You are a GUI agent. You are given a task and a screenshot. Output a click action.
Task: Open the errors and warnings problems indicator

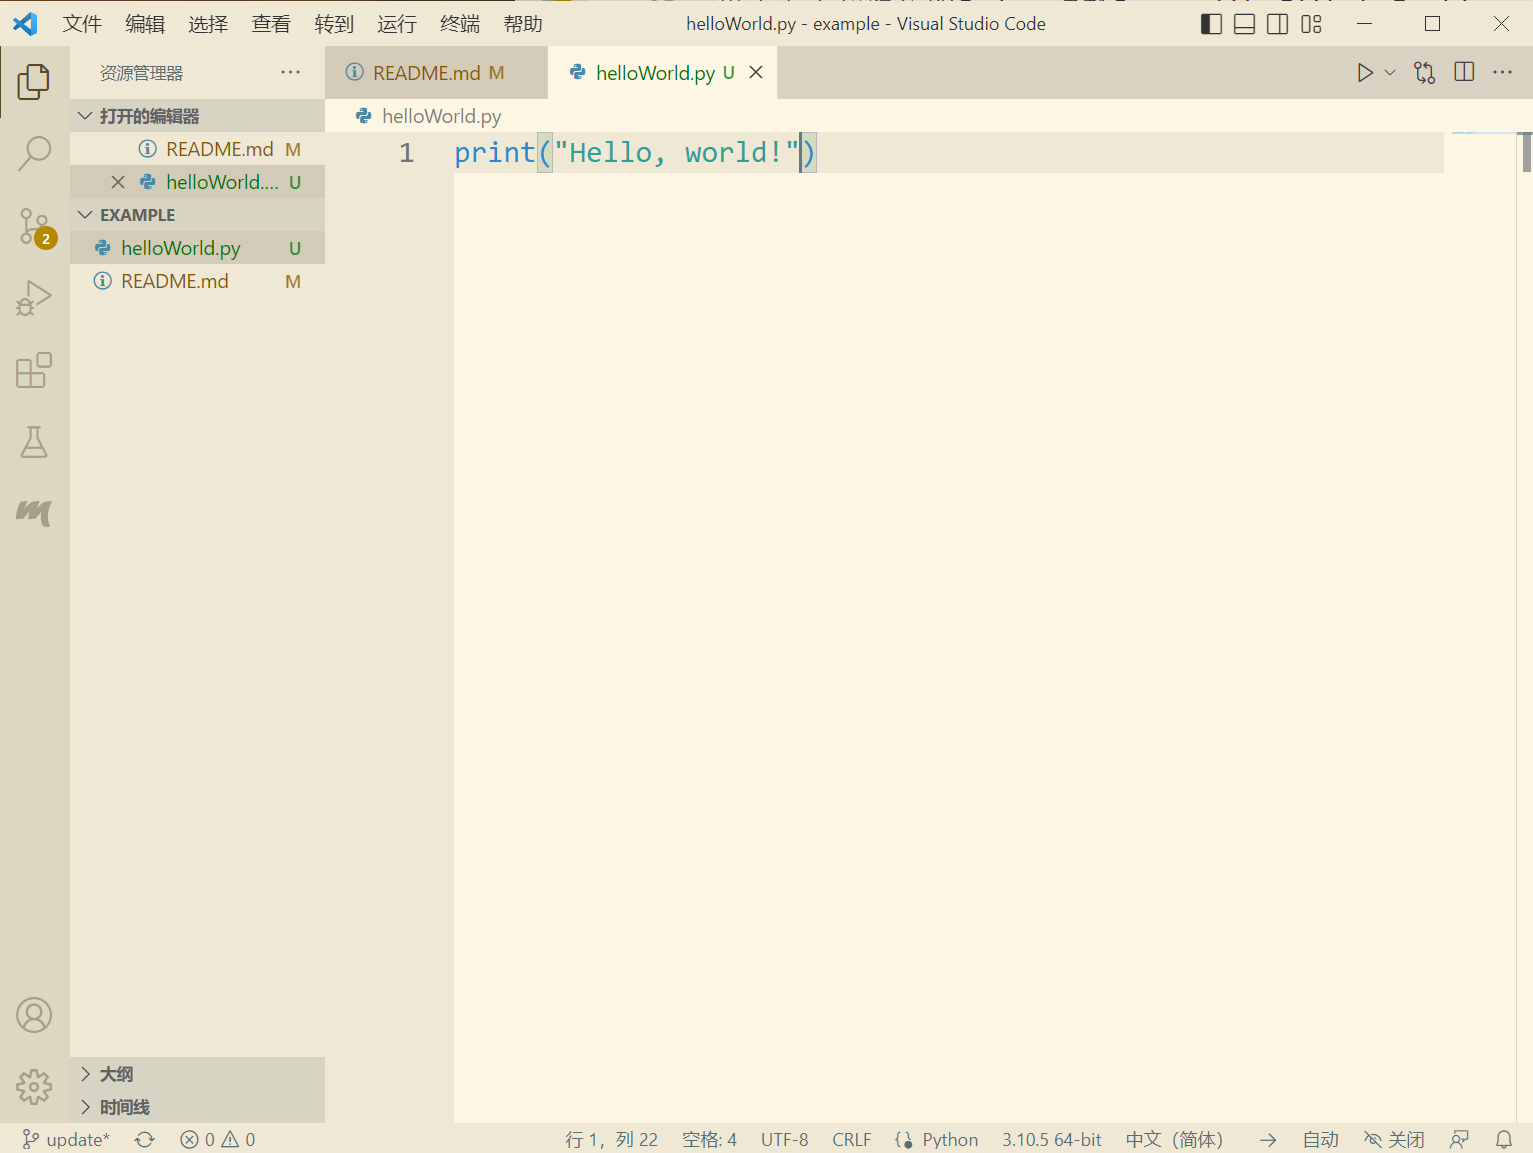pos(217,1139)
